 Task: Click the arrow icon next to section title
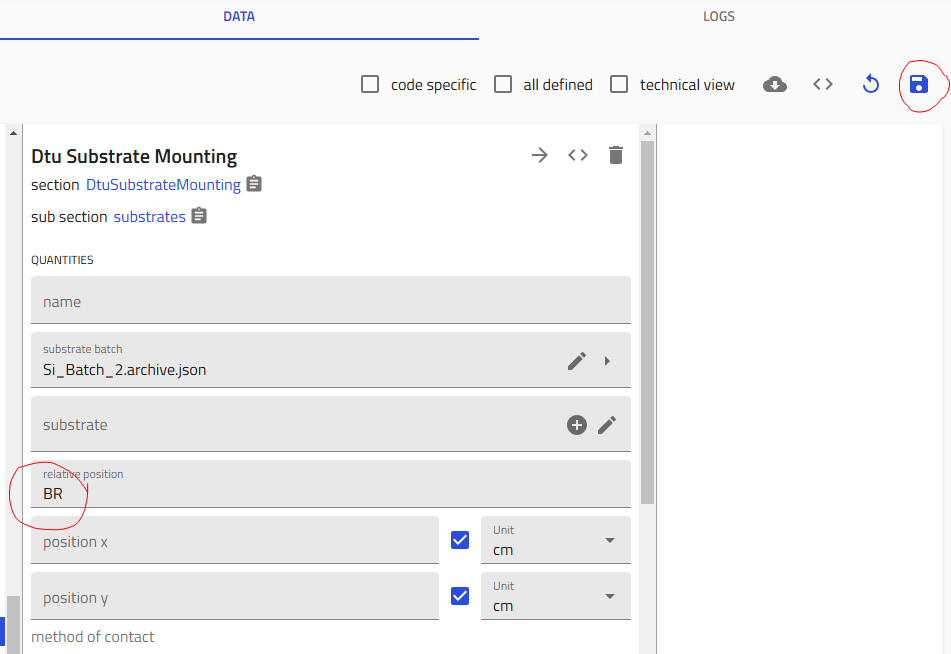point(540,155)
